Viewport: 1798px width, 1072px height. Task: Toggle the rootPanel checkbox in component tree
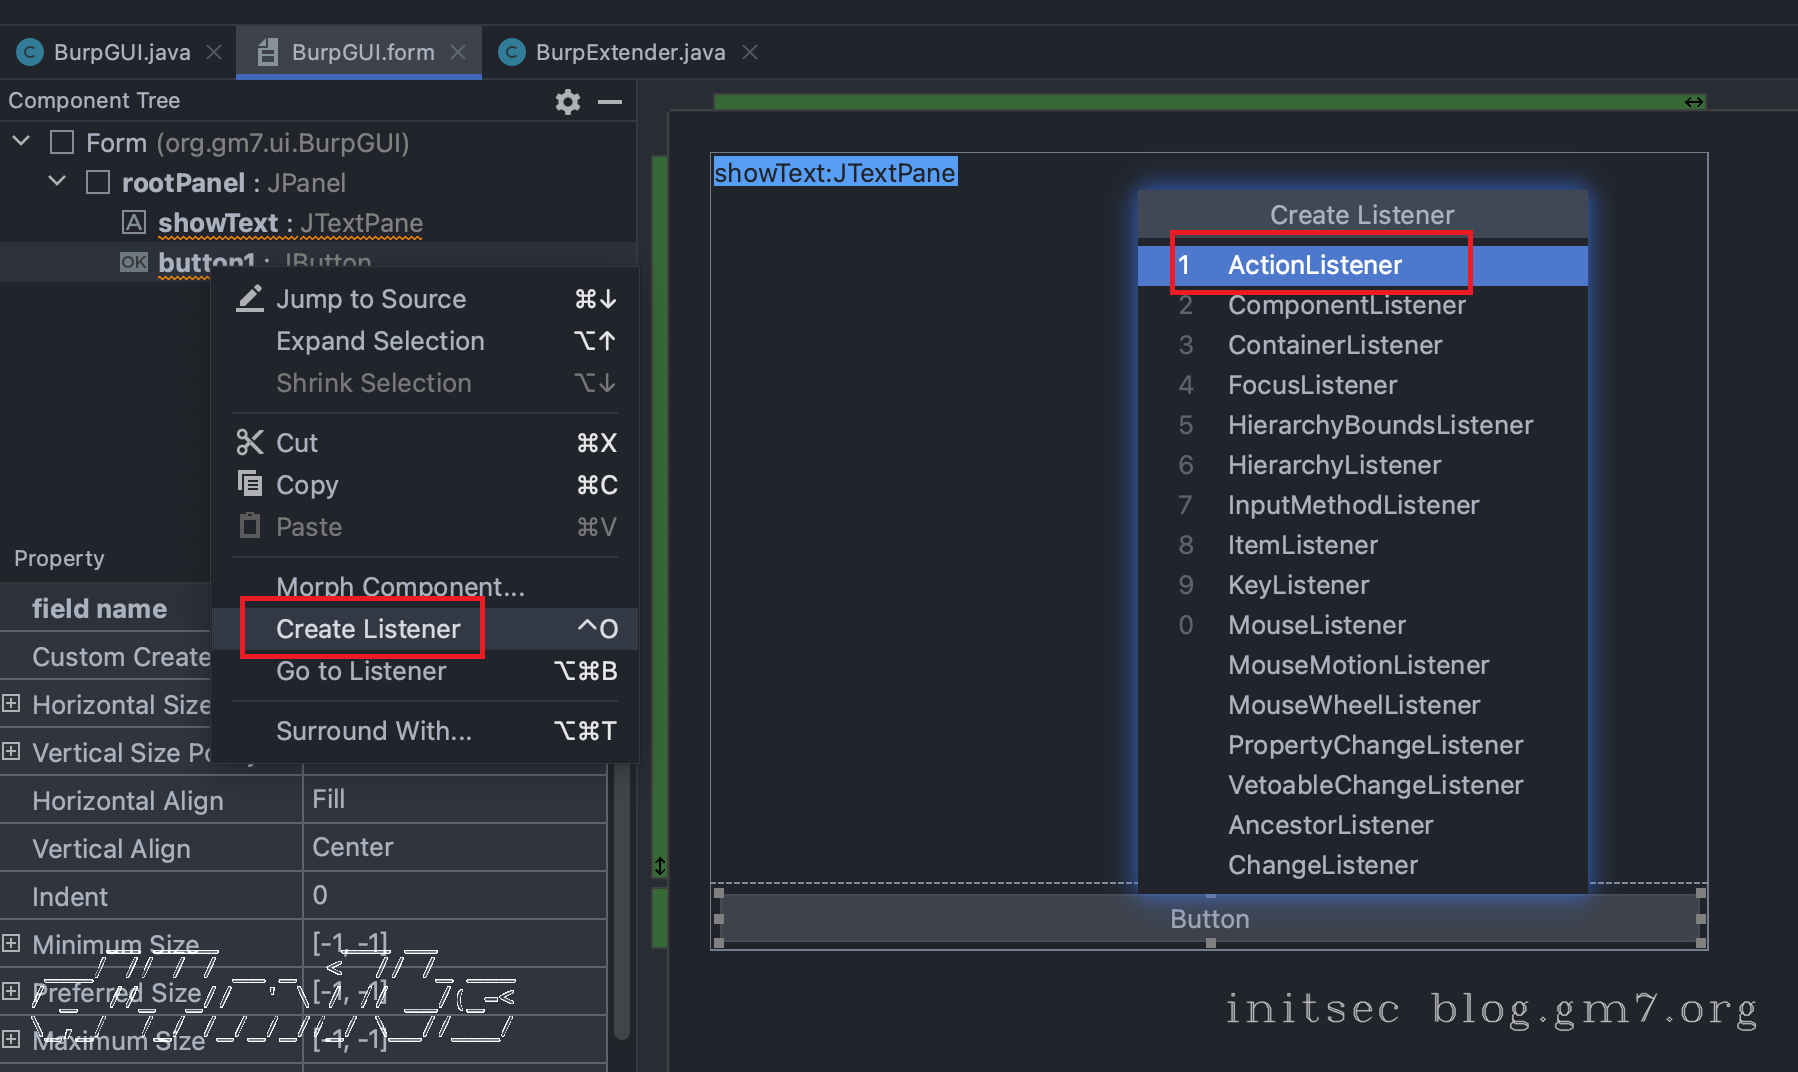click(98, 183)
